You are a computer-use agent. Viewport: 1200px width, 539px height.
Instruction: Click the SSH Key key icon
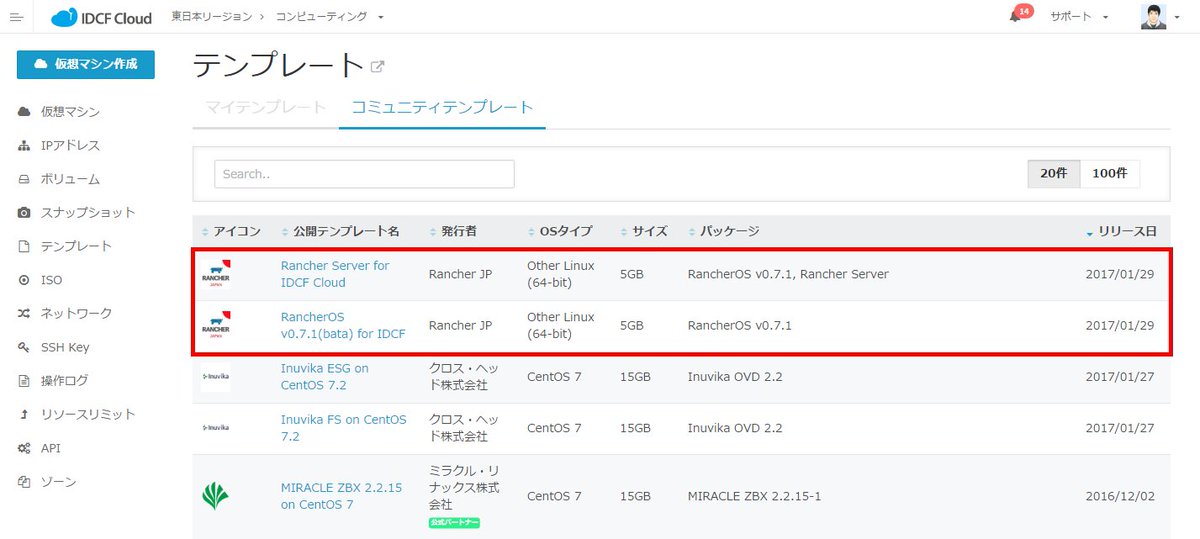(x=24, y=348)
